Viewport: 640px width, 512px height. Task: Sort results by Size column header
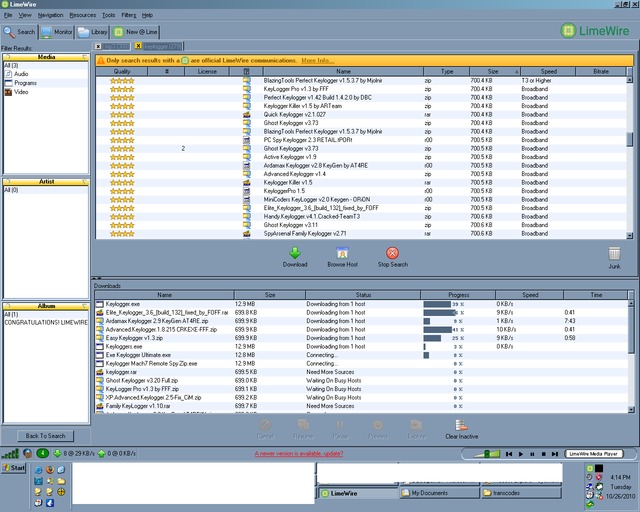pyautogui.click(x=495, y=71)
